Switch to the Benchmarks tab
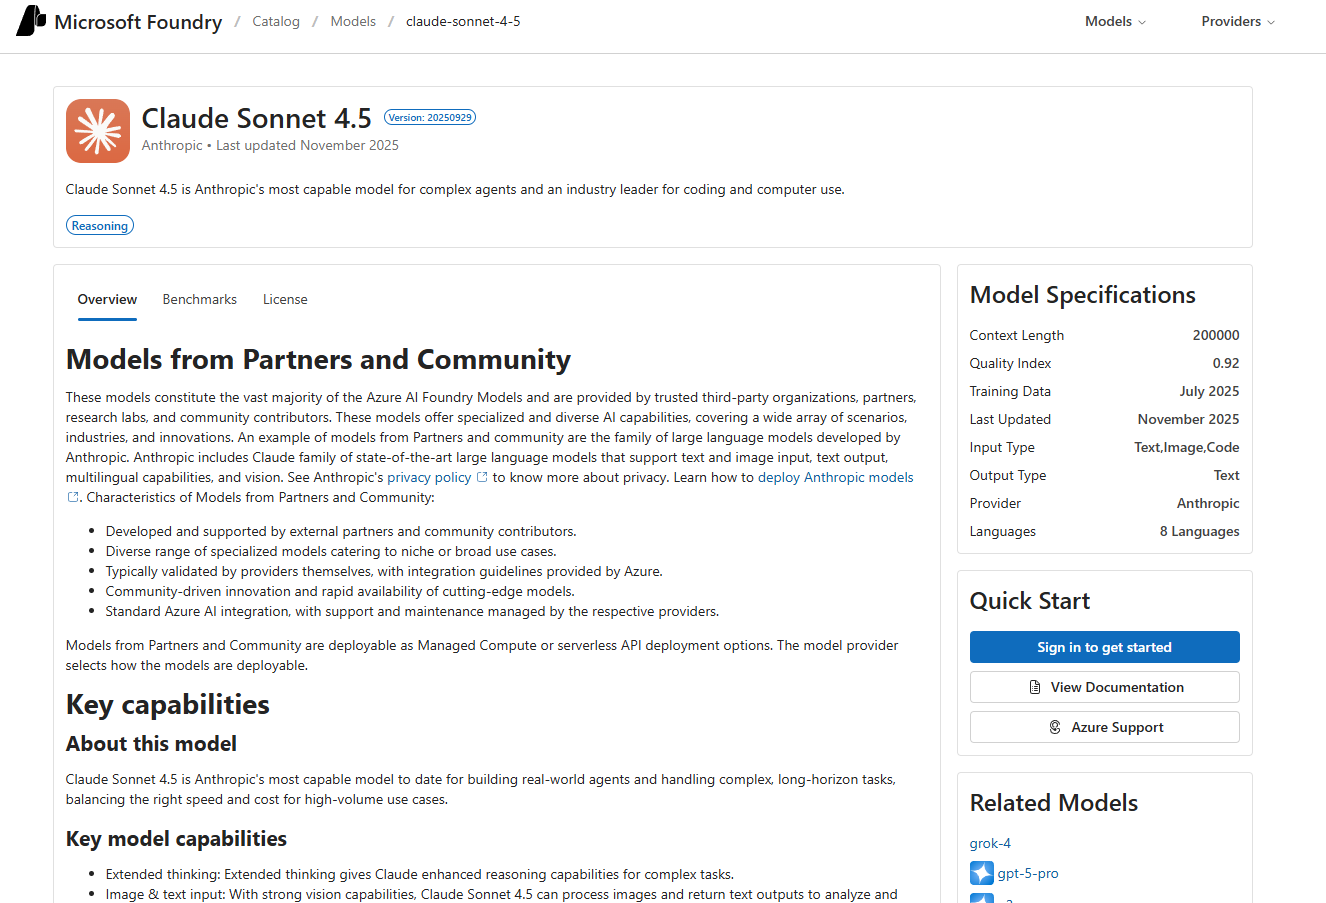 (200, 299)
